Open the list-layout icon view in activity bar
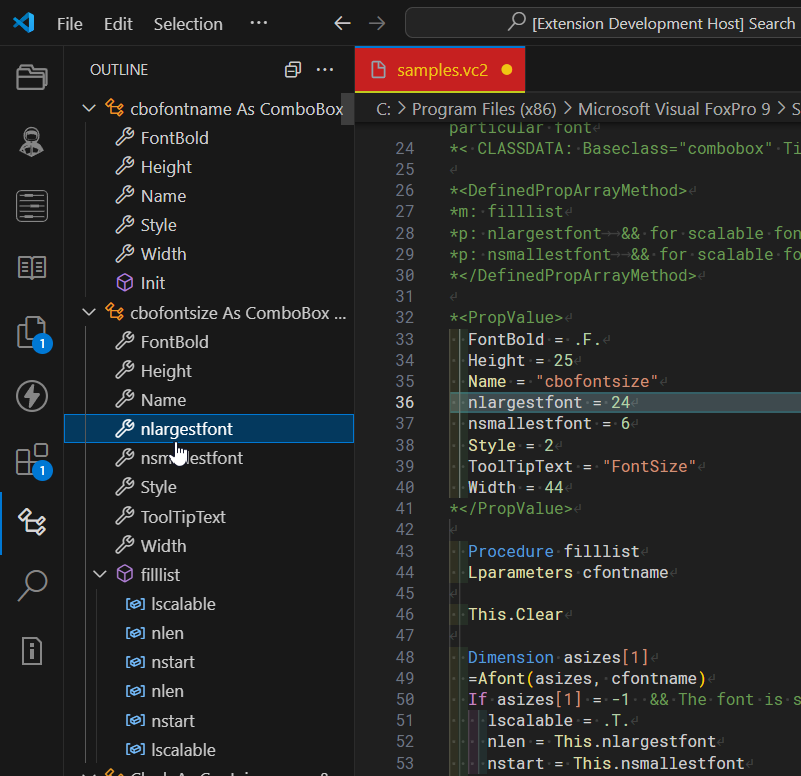The width and height of the screenshot is (801, 776). (32, 206)
